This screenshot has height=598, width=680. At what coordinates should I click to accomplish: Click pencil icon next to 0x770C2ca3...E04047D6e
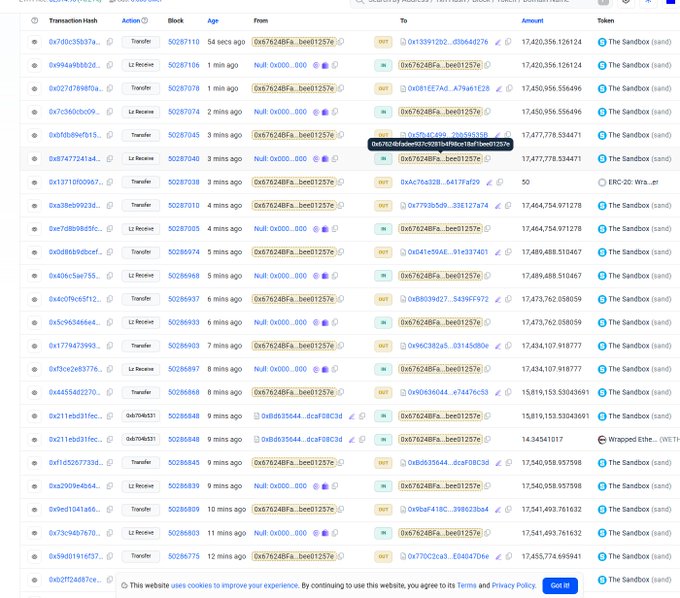pos(499,556)
